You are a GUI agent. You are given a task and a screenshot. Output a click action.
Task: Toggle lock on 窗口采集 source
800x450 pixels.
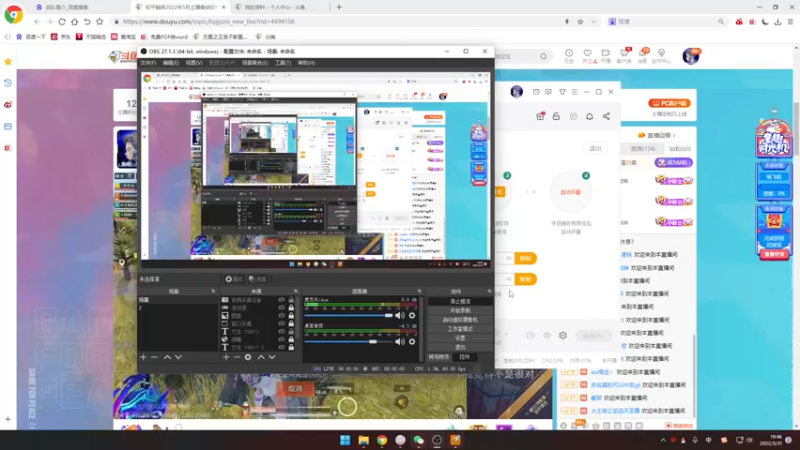tap(291, 323)
